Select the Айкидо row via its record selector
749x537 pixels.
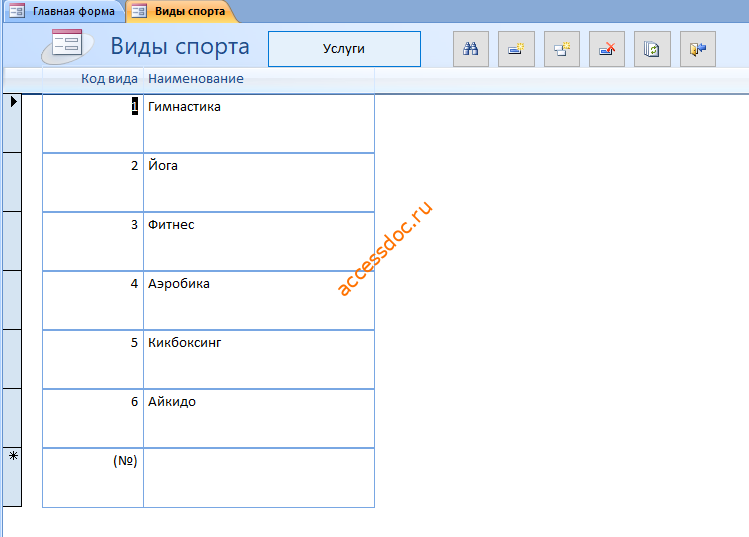[12, 419]
